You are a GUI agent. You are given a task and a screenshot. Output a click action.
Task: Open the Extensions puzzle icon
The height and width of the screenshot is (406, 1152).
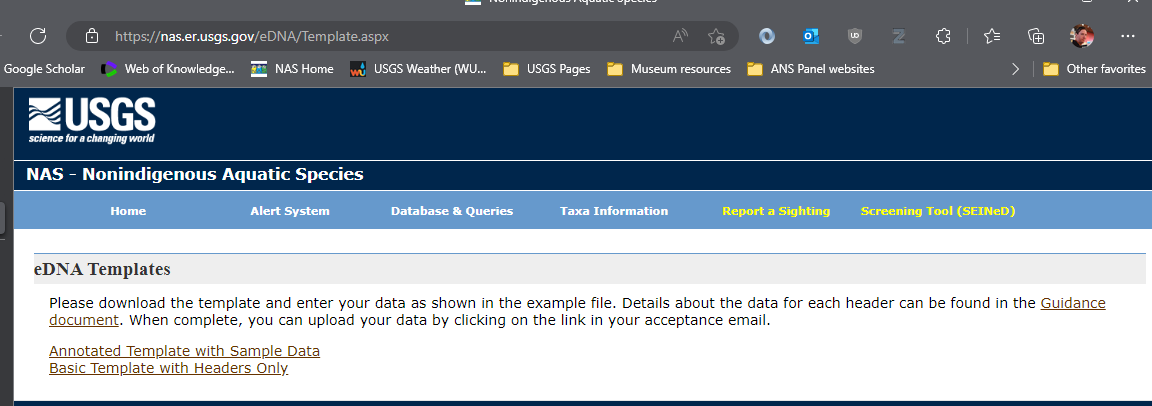[x=943, y=35]
